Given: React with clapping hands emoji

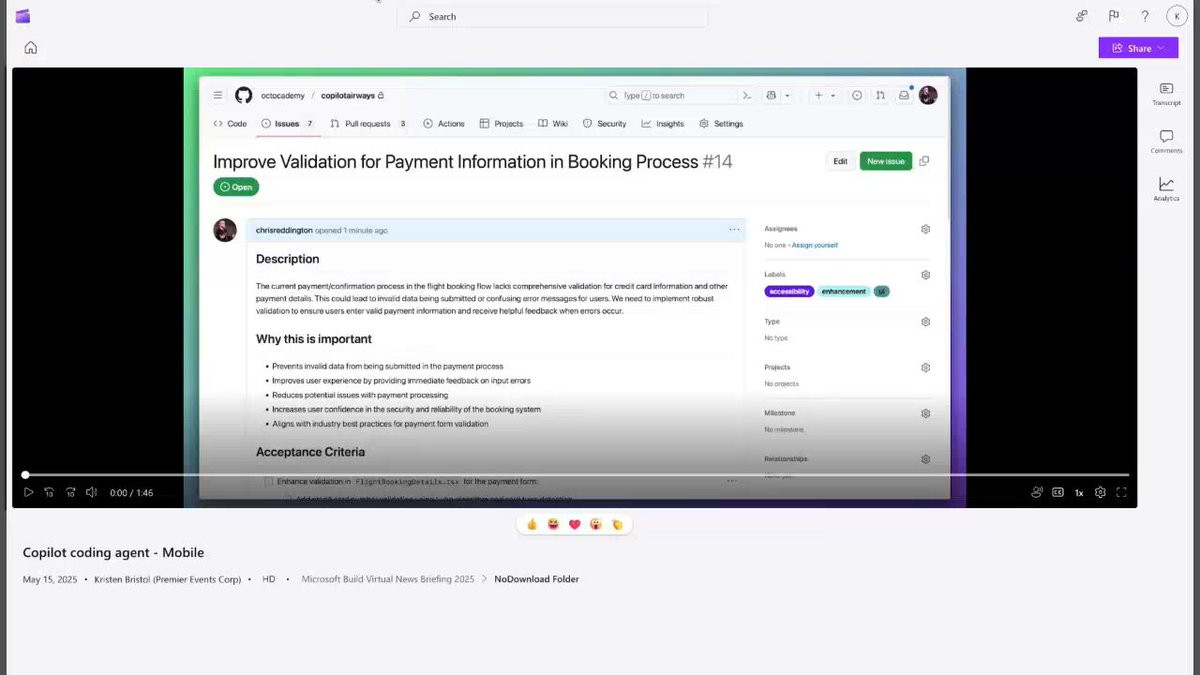Looking at the screenshot, I should 617,524.
